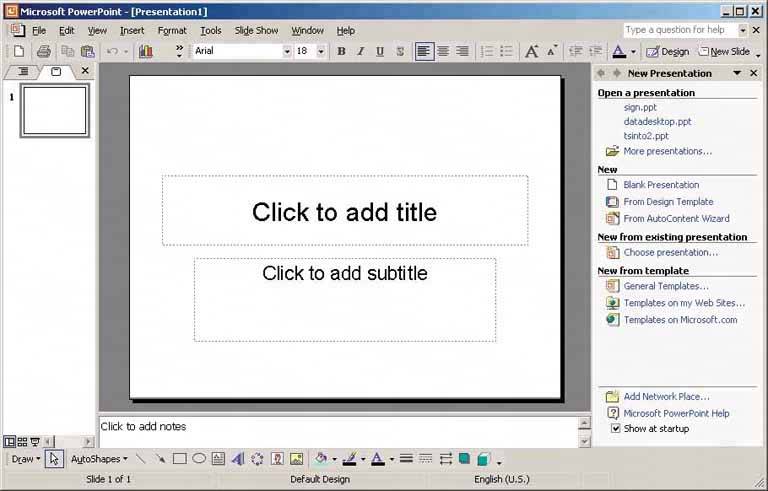The height and width of the screenshot is (491, 768).
Task: Choose line style in the Draw toolbar
Action: 406,459
